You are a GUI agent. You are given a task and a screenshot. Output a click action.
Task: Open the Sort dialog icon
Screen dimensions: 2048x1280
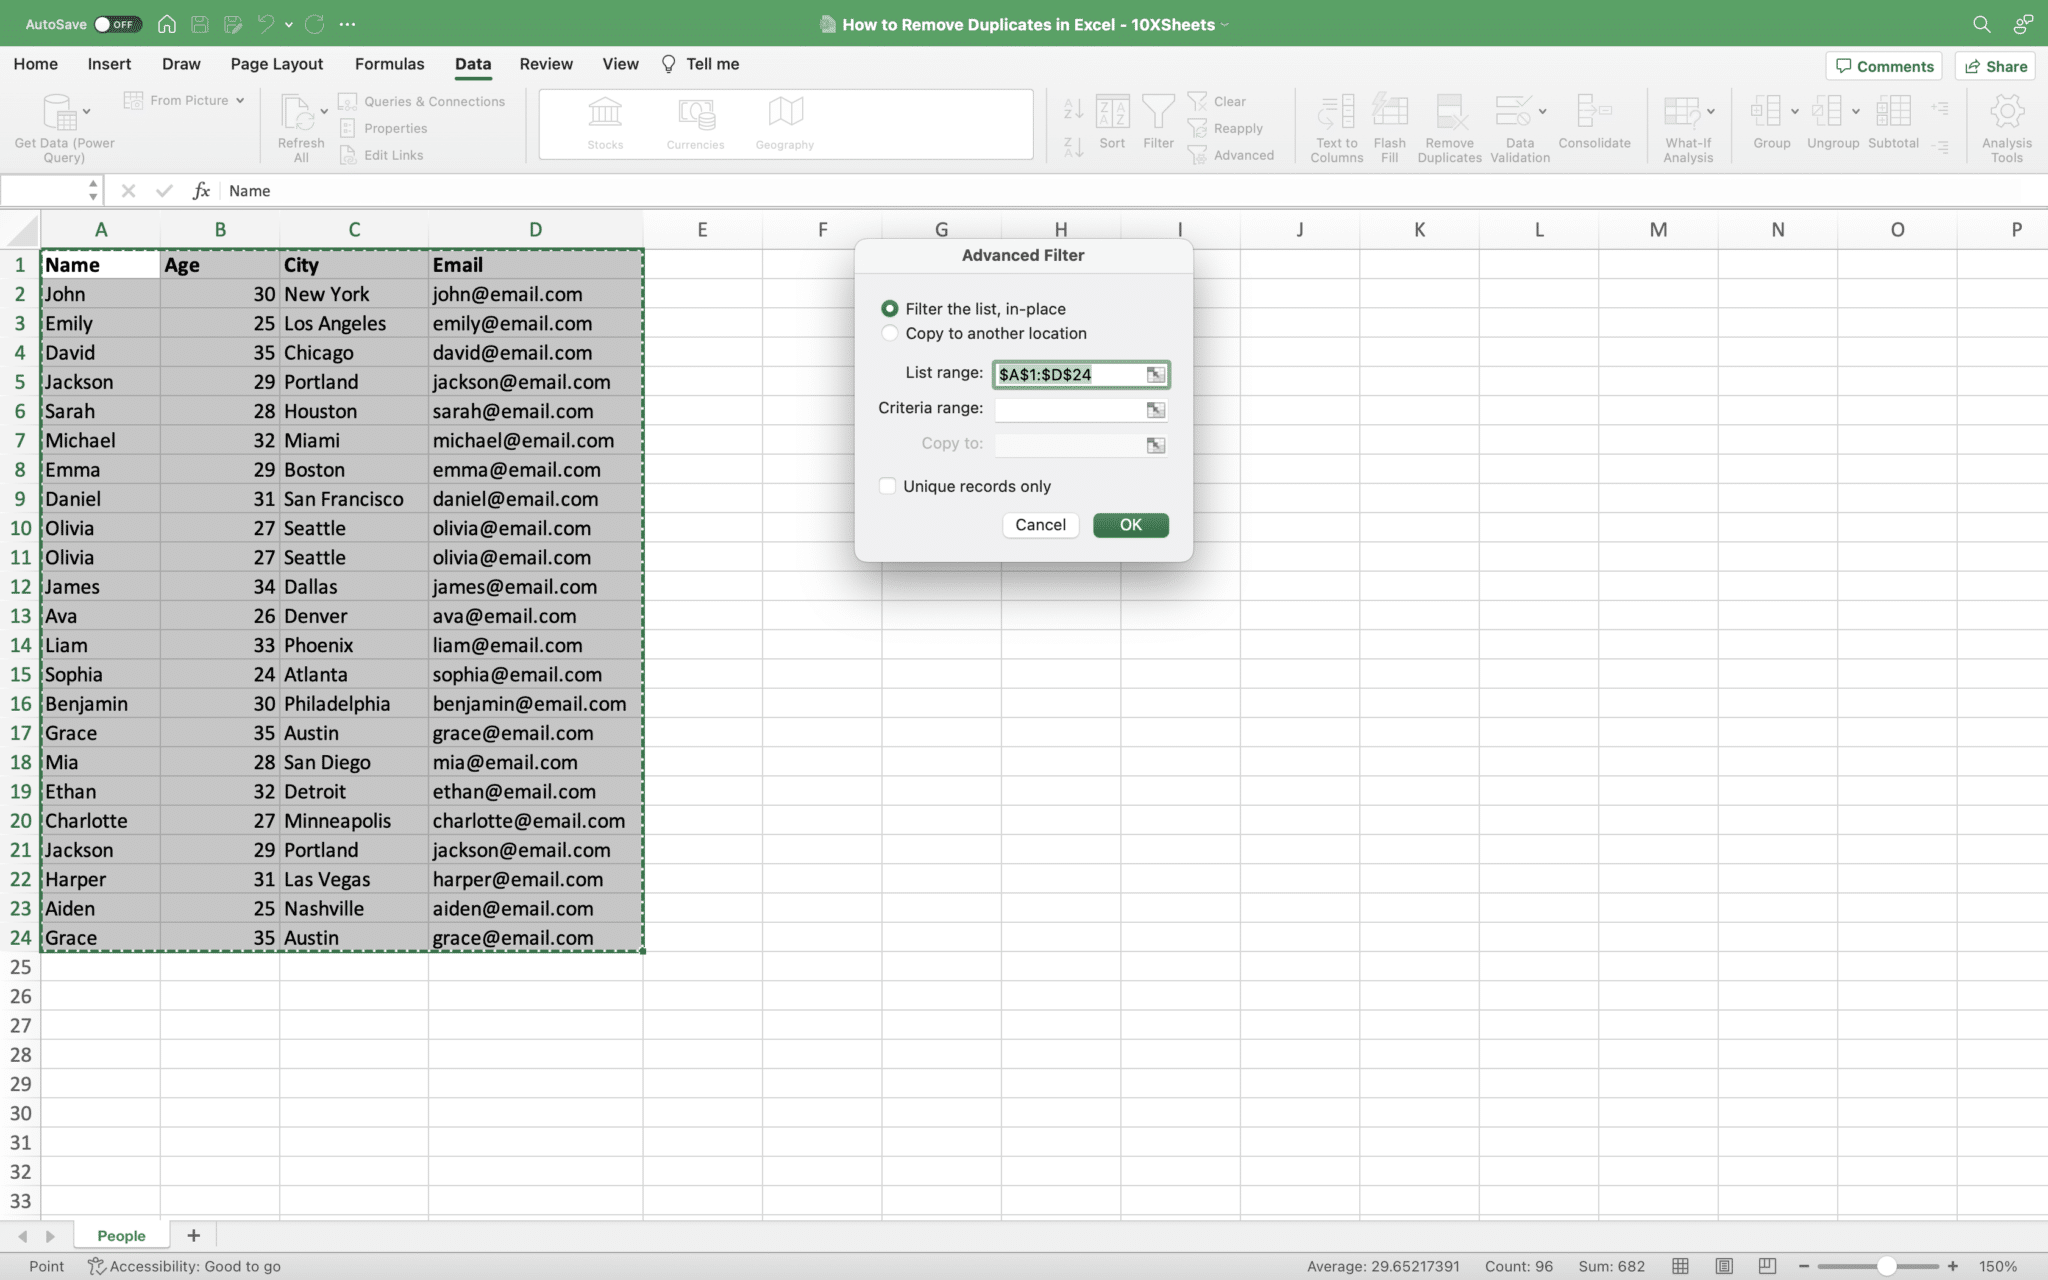click(1112, 113)
